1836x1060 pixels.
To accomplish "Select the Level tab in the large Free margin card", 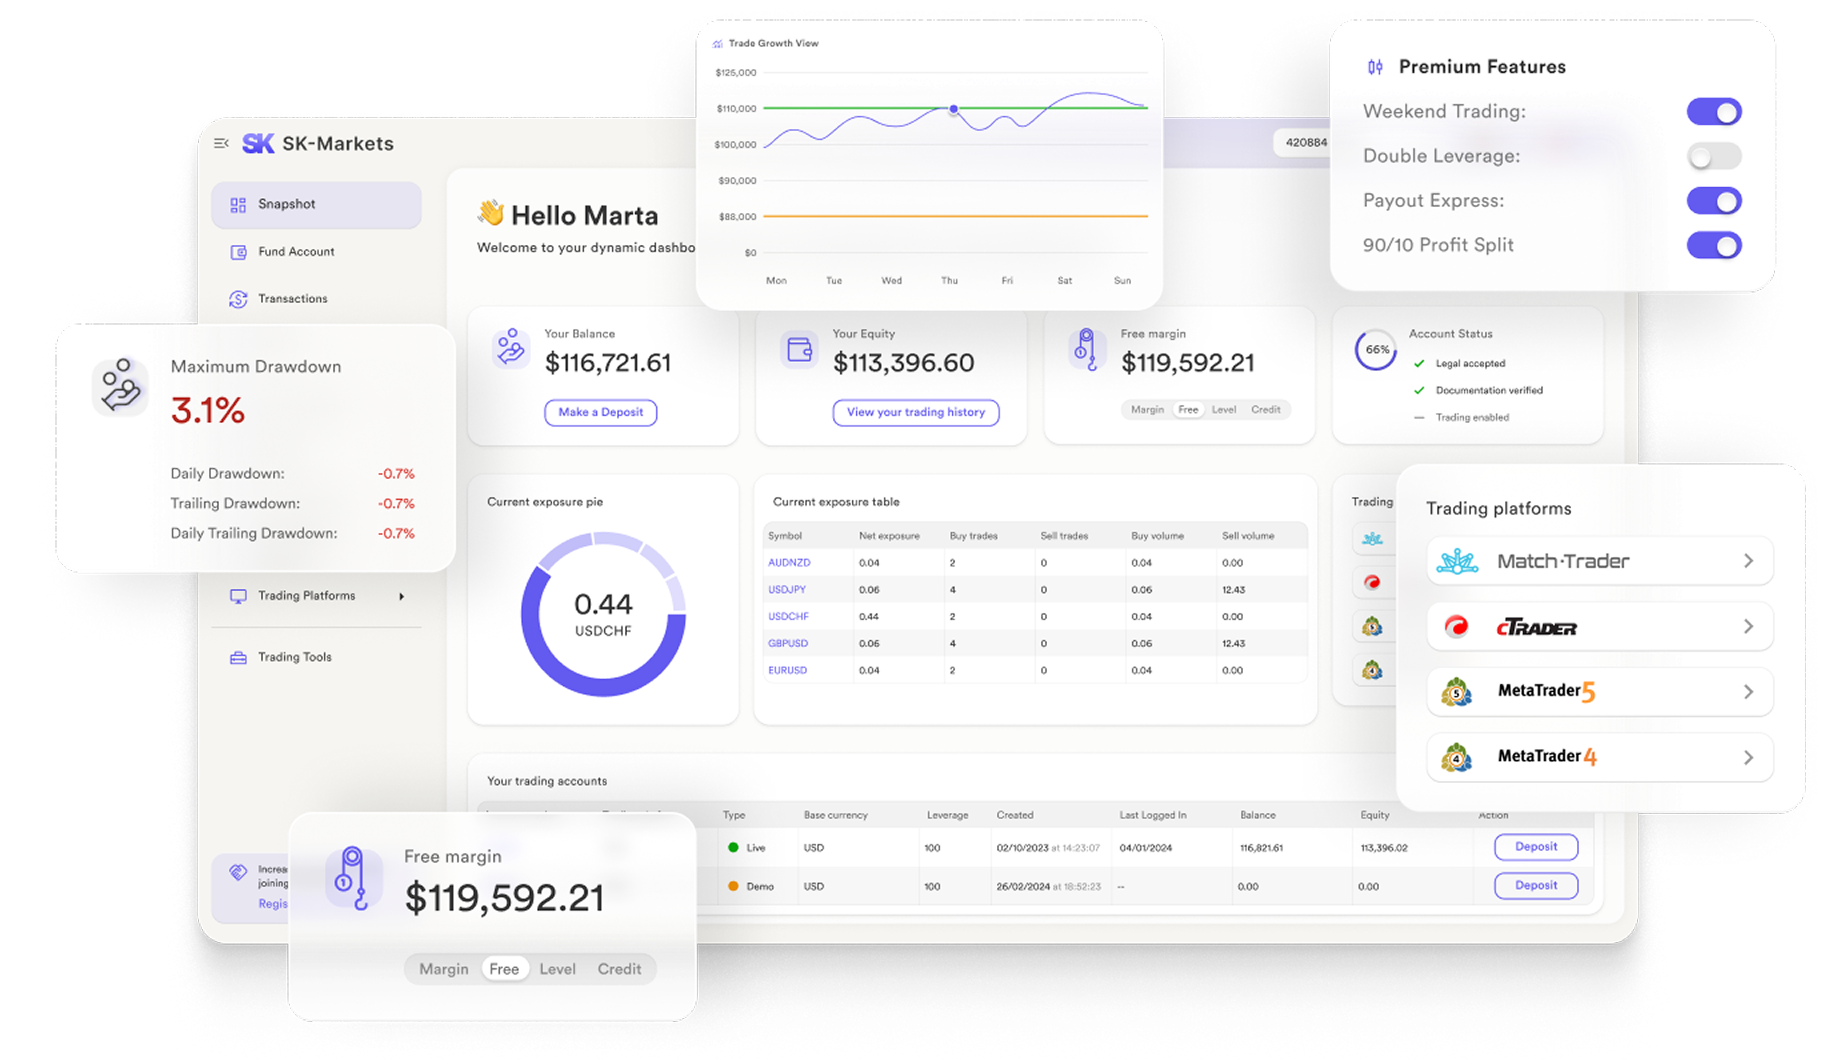I will [x=557, y=969].
